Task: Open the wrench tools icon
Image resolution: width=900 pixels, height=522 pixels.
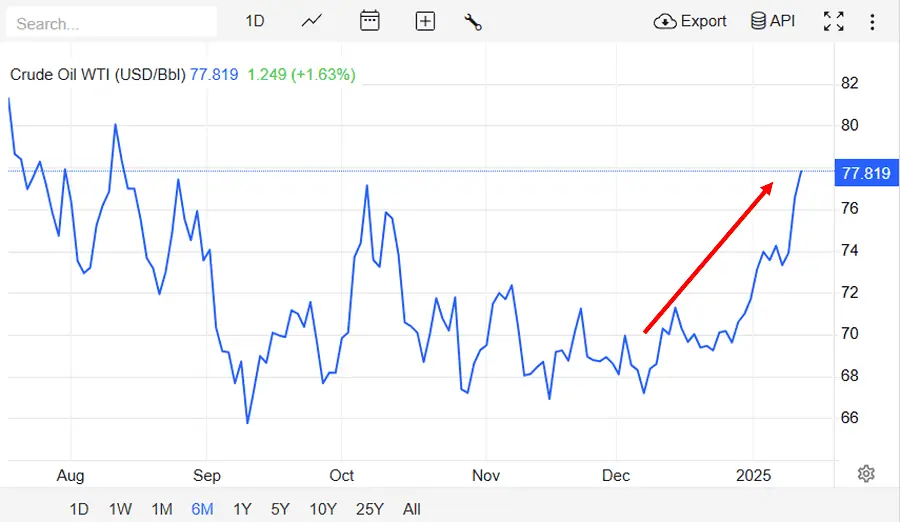Action: pyautogui.click(x=474, y=21)
